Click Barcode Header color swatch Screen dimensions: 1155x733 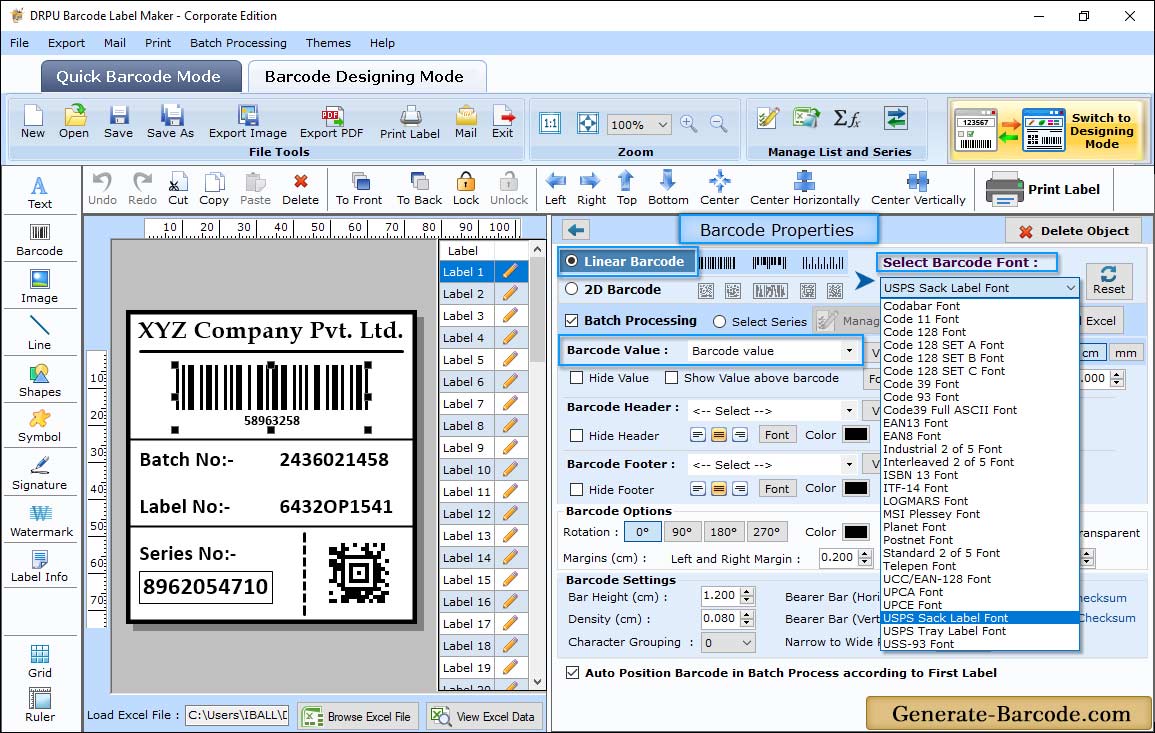tap(855, 435)
